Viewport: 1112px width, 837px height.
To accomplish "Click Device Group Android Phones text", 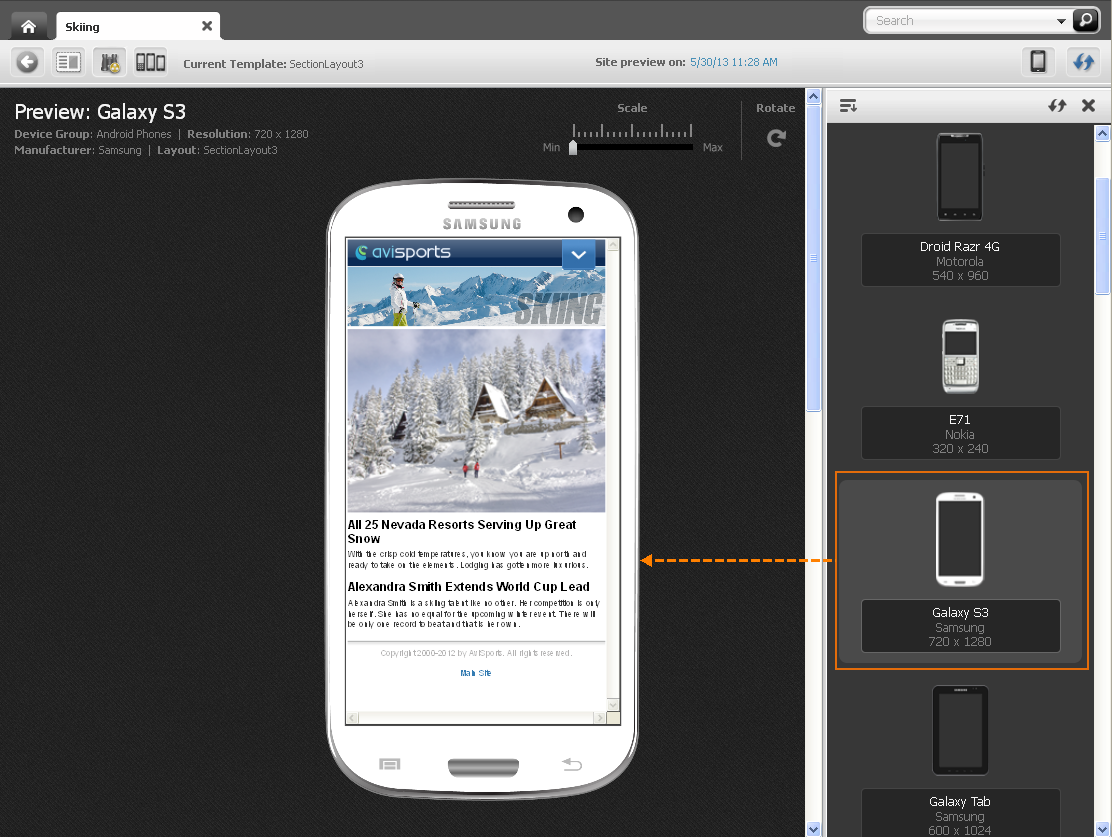I will click(x=93, y=134).
